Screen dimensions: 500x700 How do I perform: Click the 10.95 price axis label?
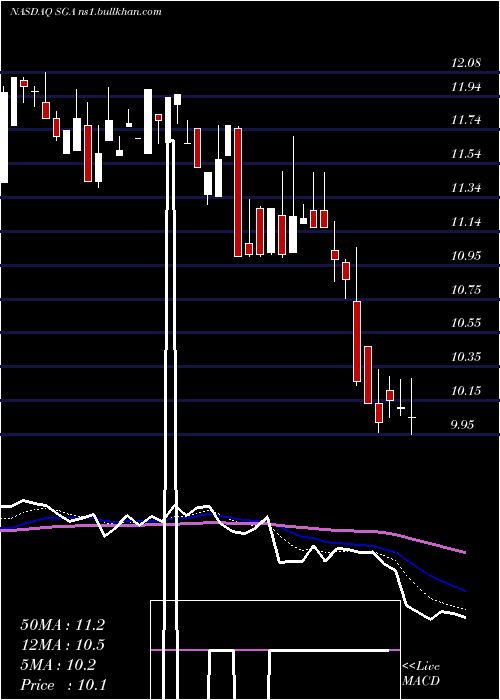coord(466,255)
